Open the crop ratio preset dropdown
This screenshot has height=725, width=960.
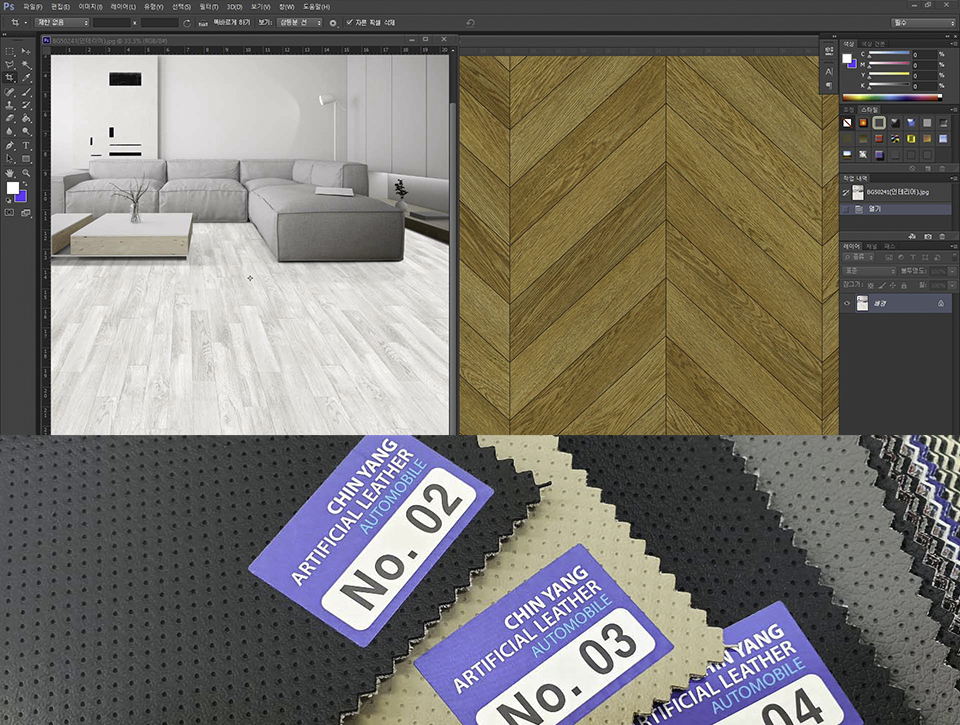click(61, 22)
